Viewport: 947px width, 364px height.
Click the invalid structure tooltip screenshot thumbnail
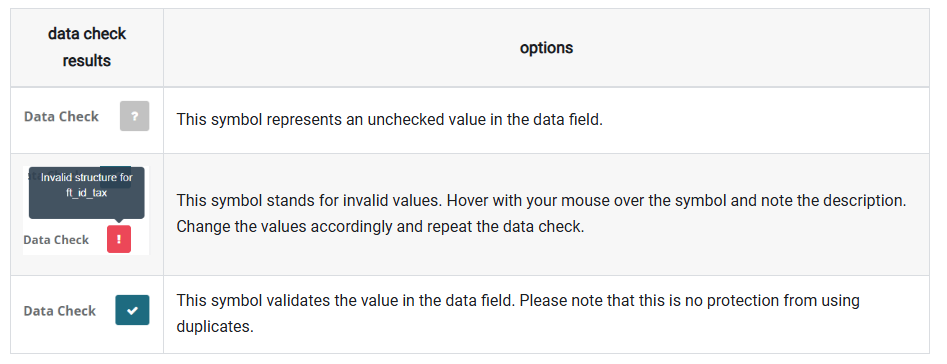[86, 210]
